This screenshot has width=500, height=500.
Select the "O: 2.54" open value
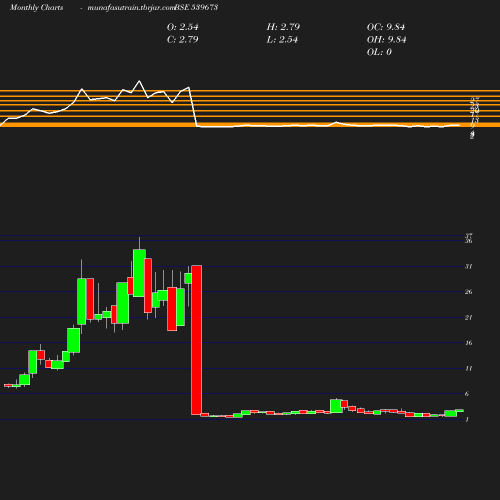(x=183, y=27)
